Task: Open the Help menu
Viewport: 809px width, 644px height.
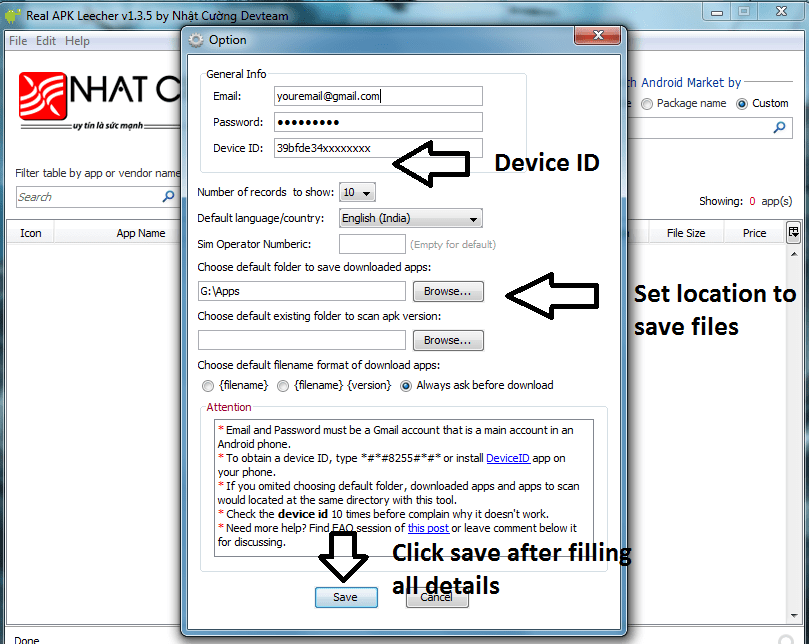Action: click(x=77, y=41)
